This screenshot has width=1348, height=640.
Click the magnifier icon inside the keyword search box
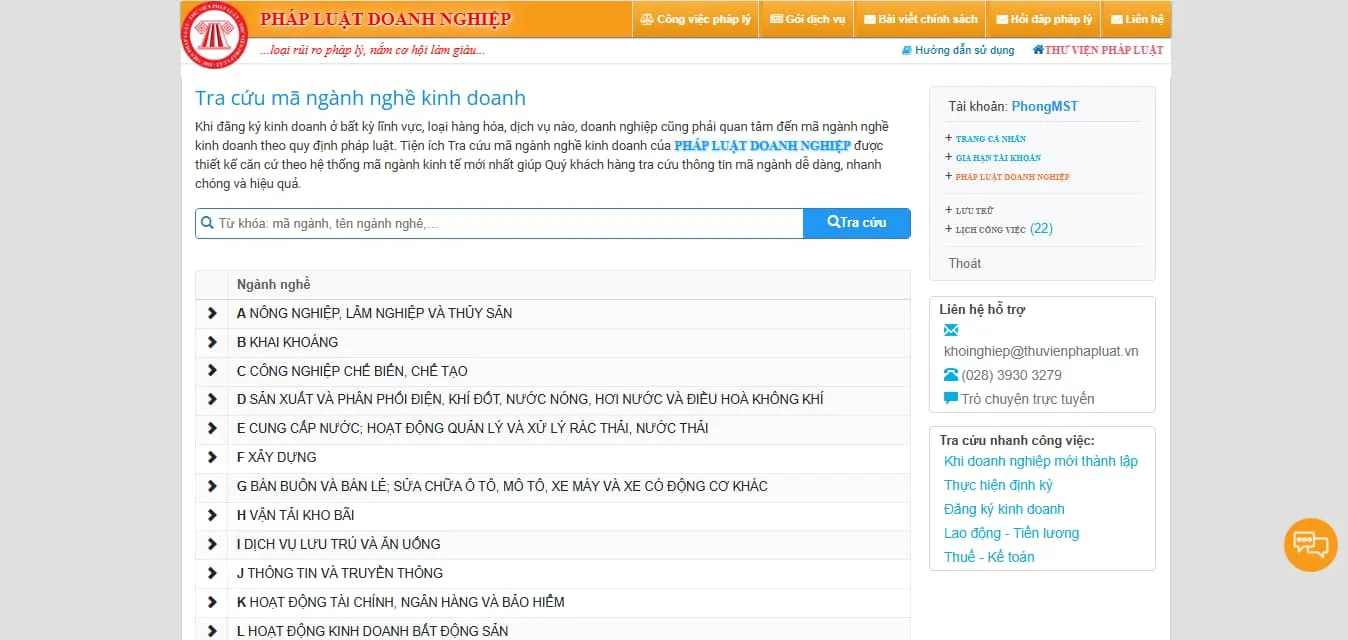(208, 223)
